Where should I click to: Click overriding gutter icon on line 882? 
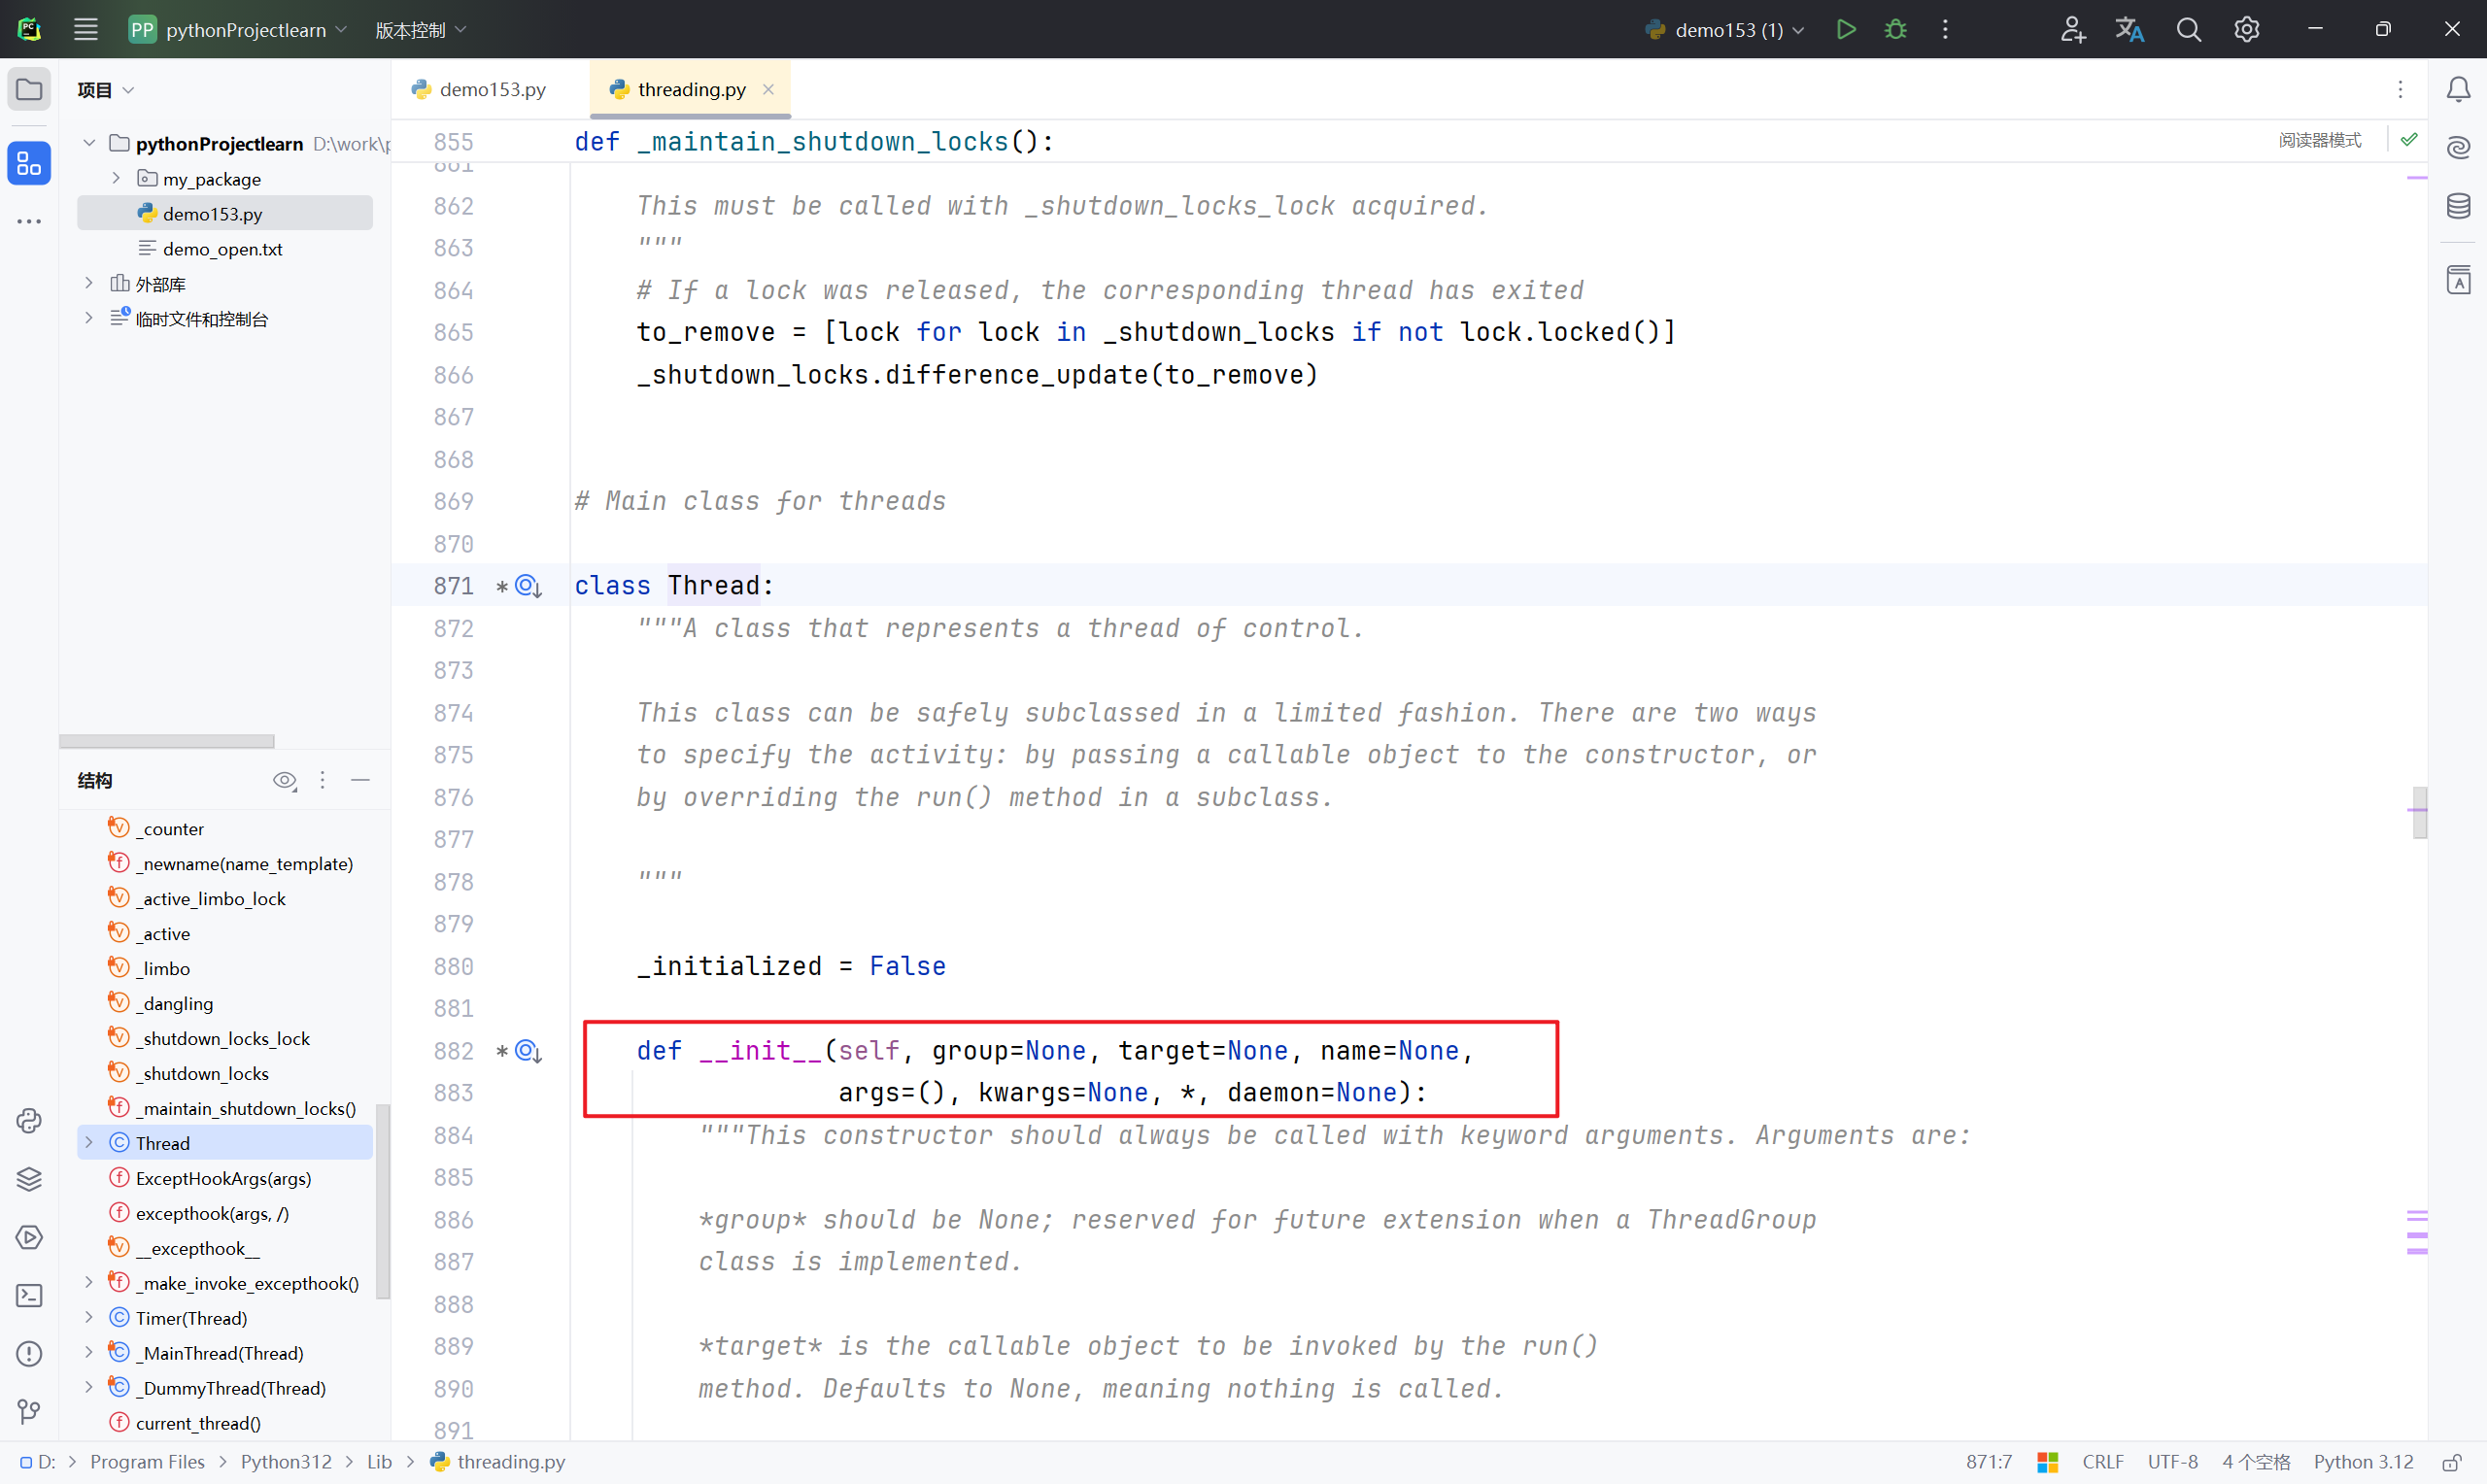pos(528,1051)
